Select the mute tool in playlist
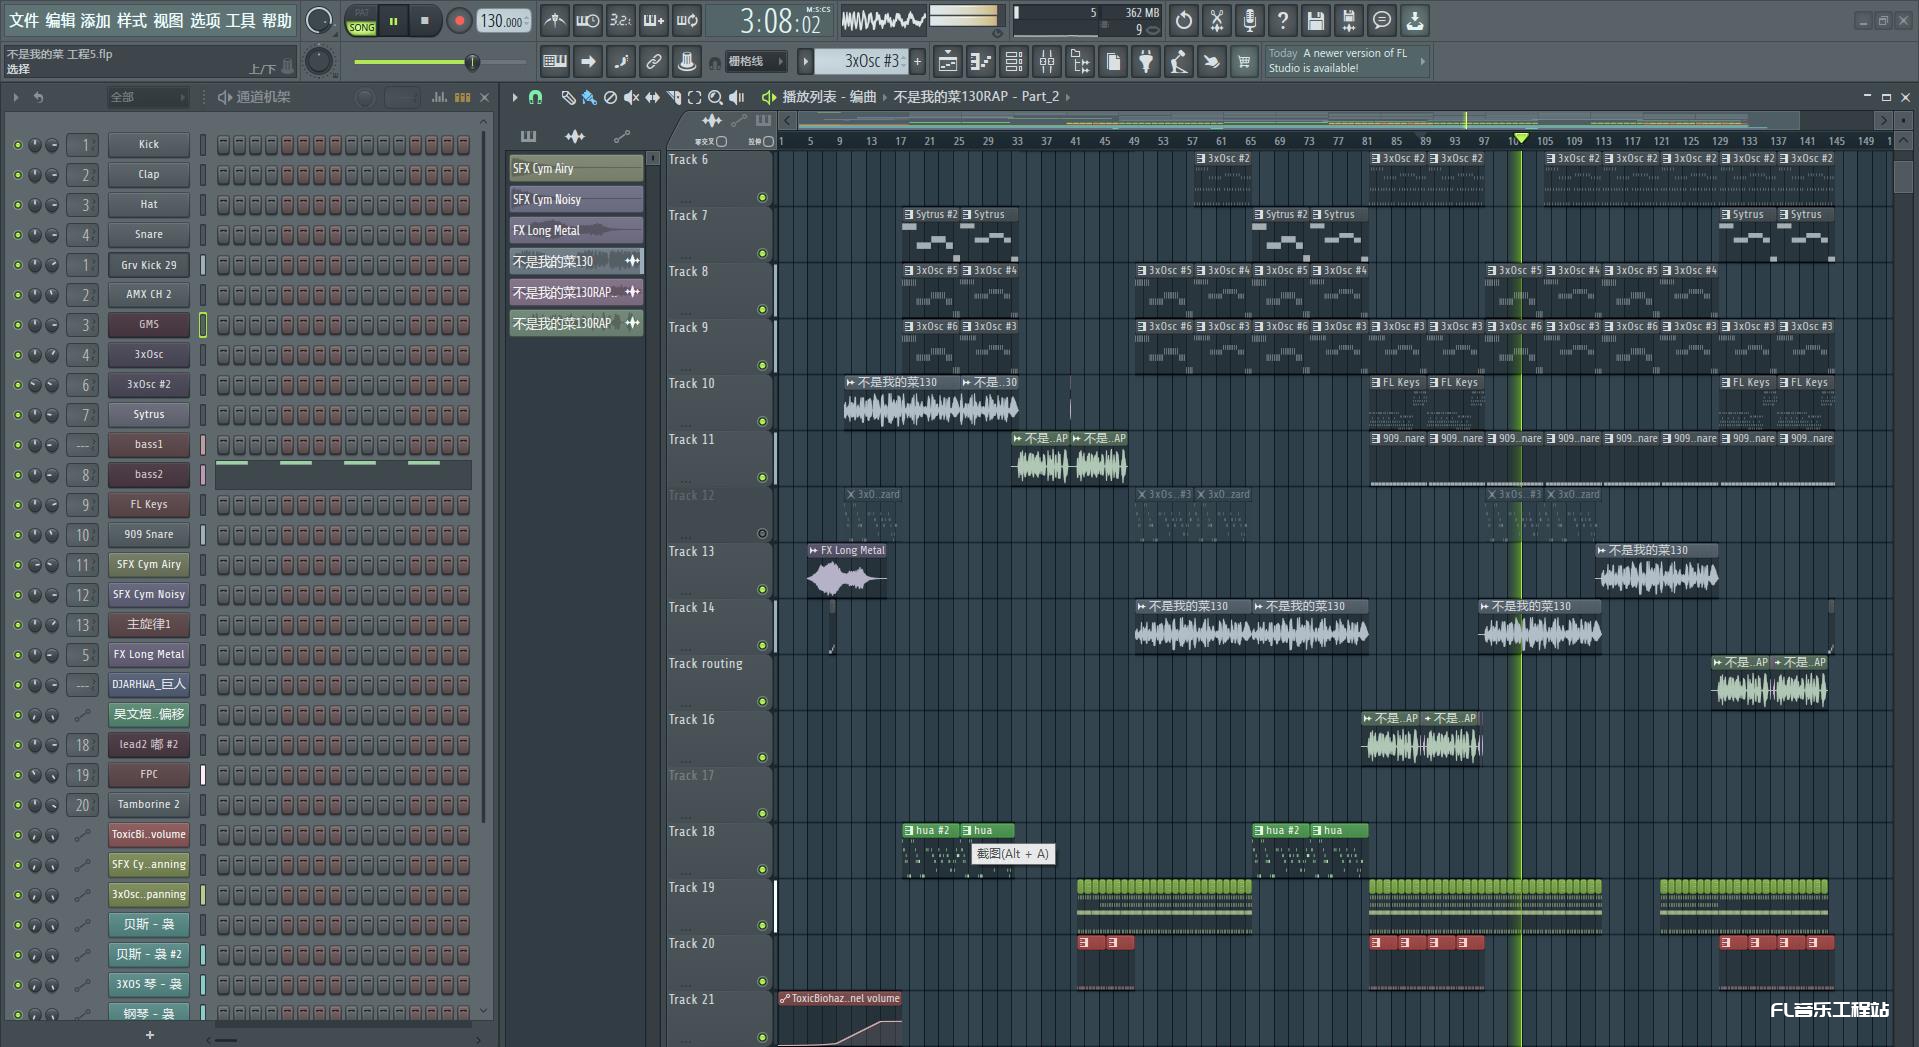1919x1047 pixels. click(631, 97)
